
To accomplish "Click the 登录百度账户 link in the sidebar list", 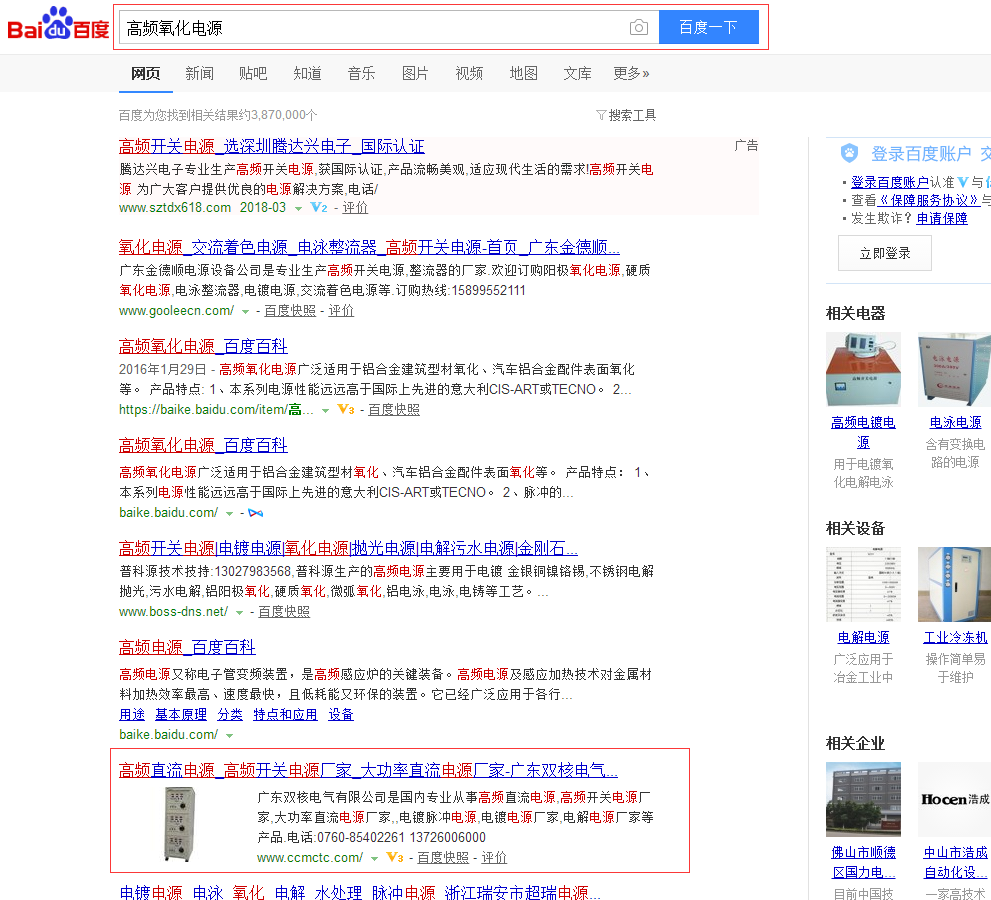I will click(x=890, y=182).
